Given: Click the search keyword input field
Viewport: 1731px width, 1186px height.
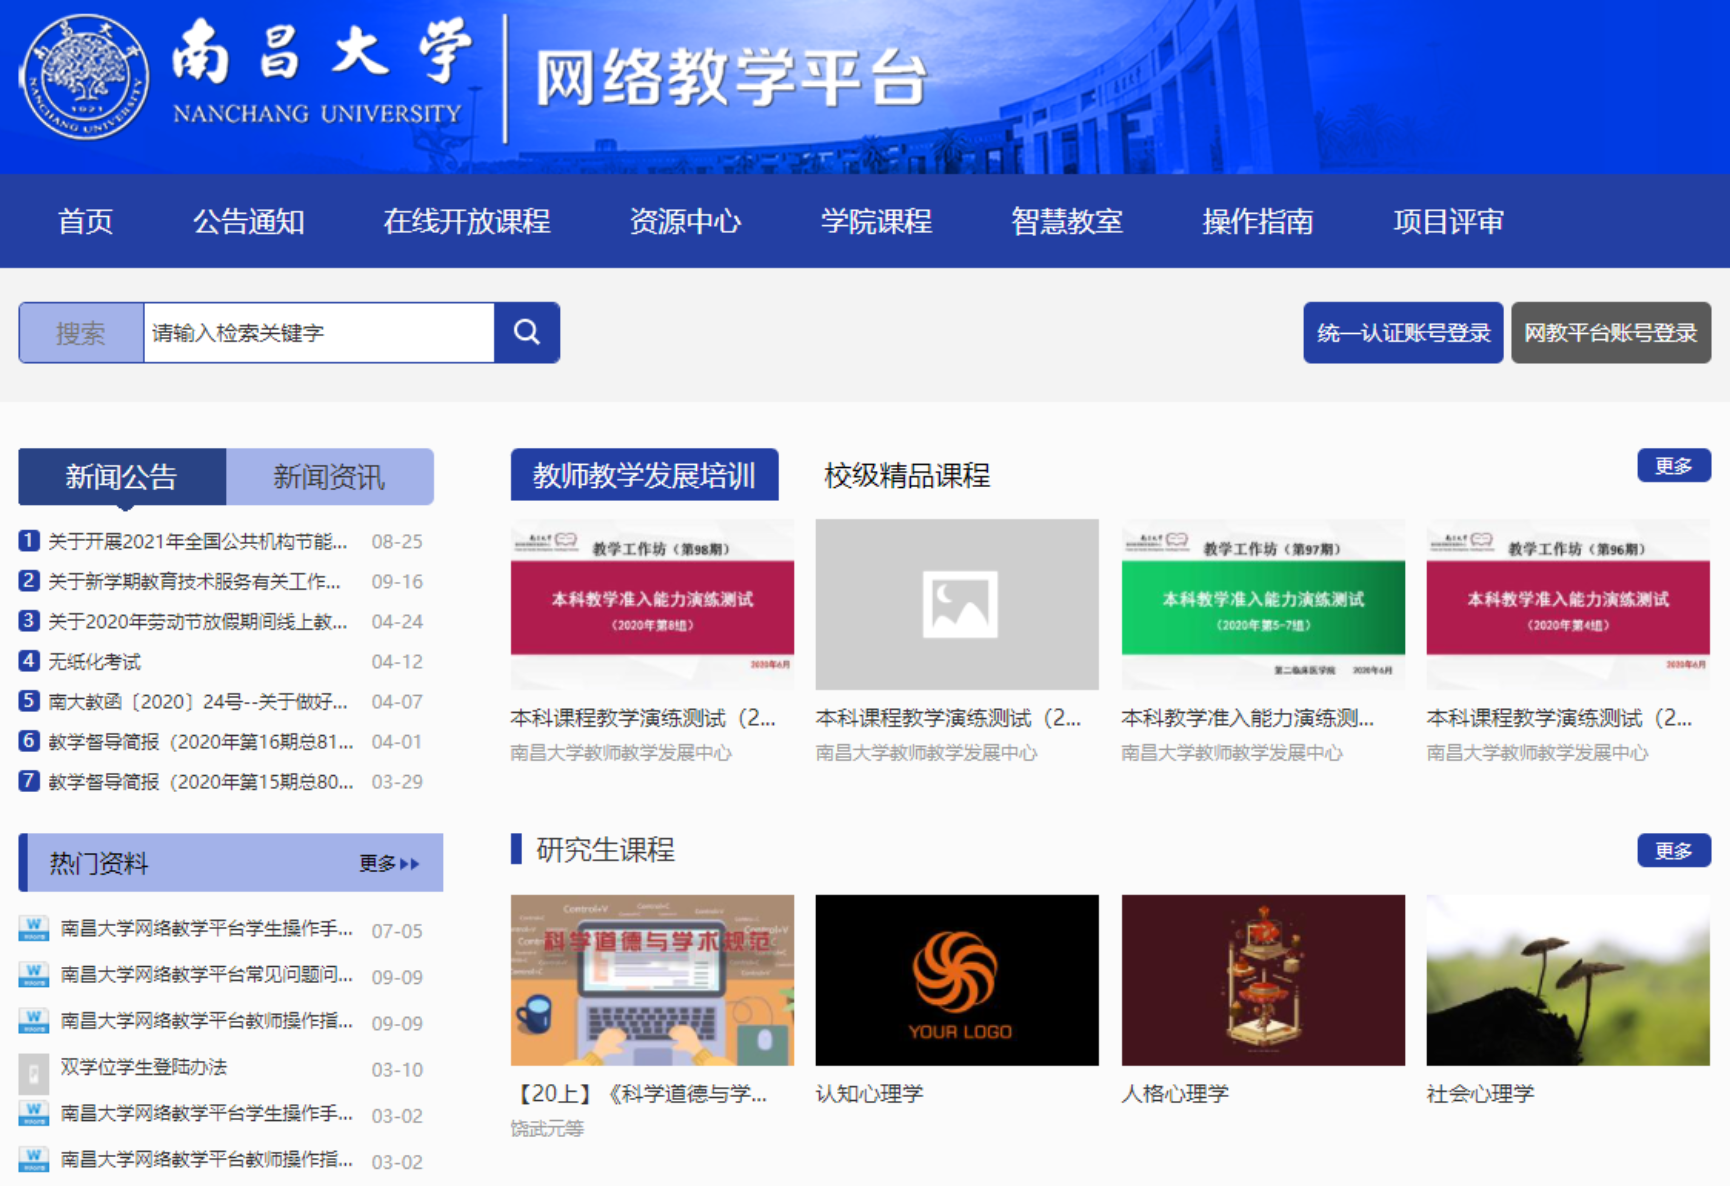Looking at the screenshot, I should (x=318, y=332).
